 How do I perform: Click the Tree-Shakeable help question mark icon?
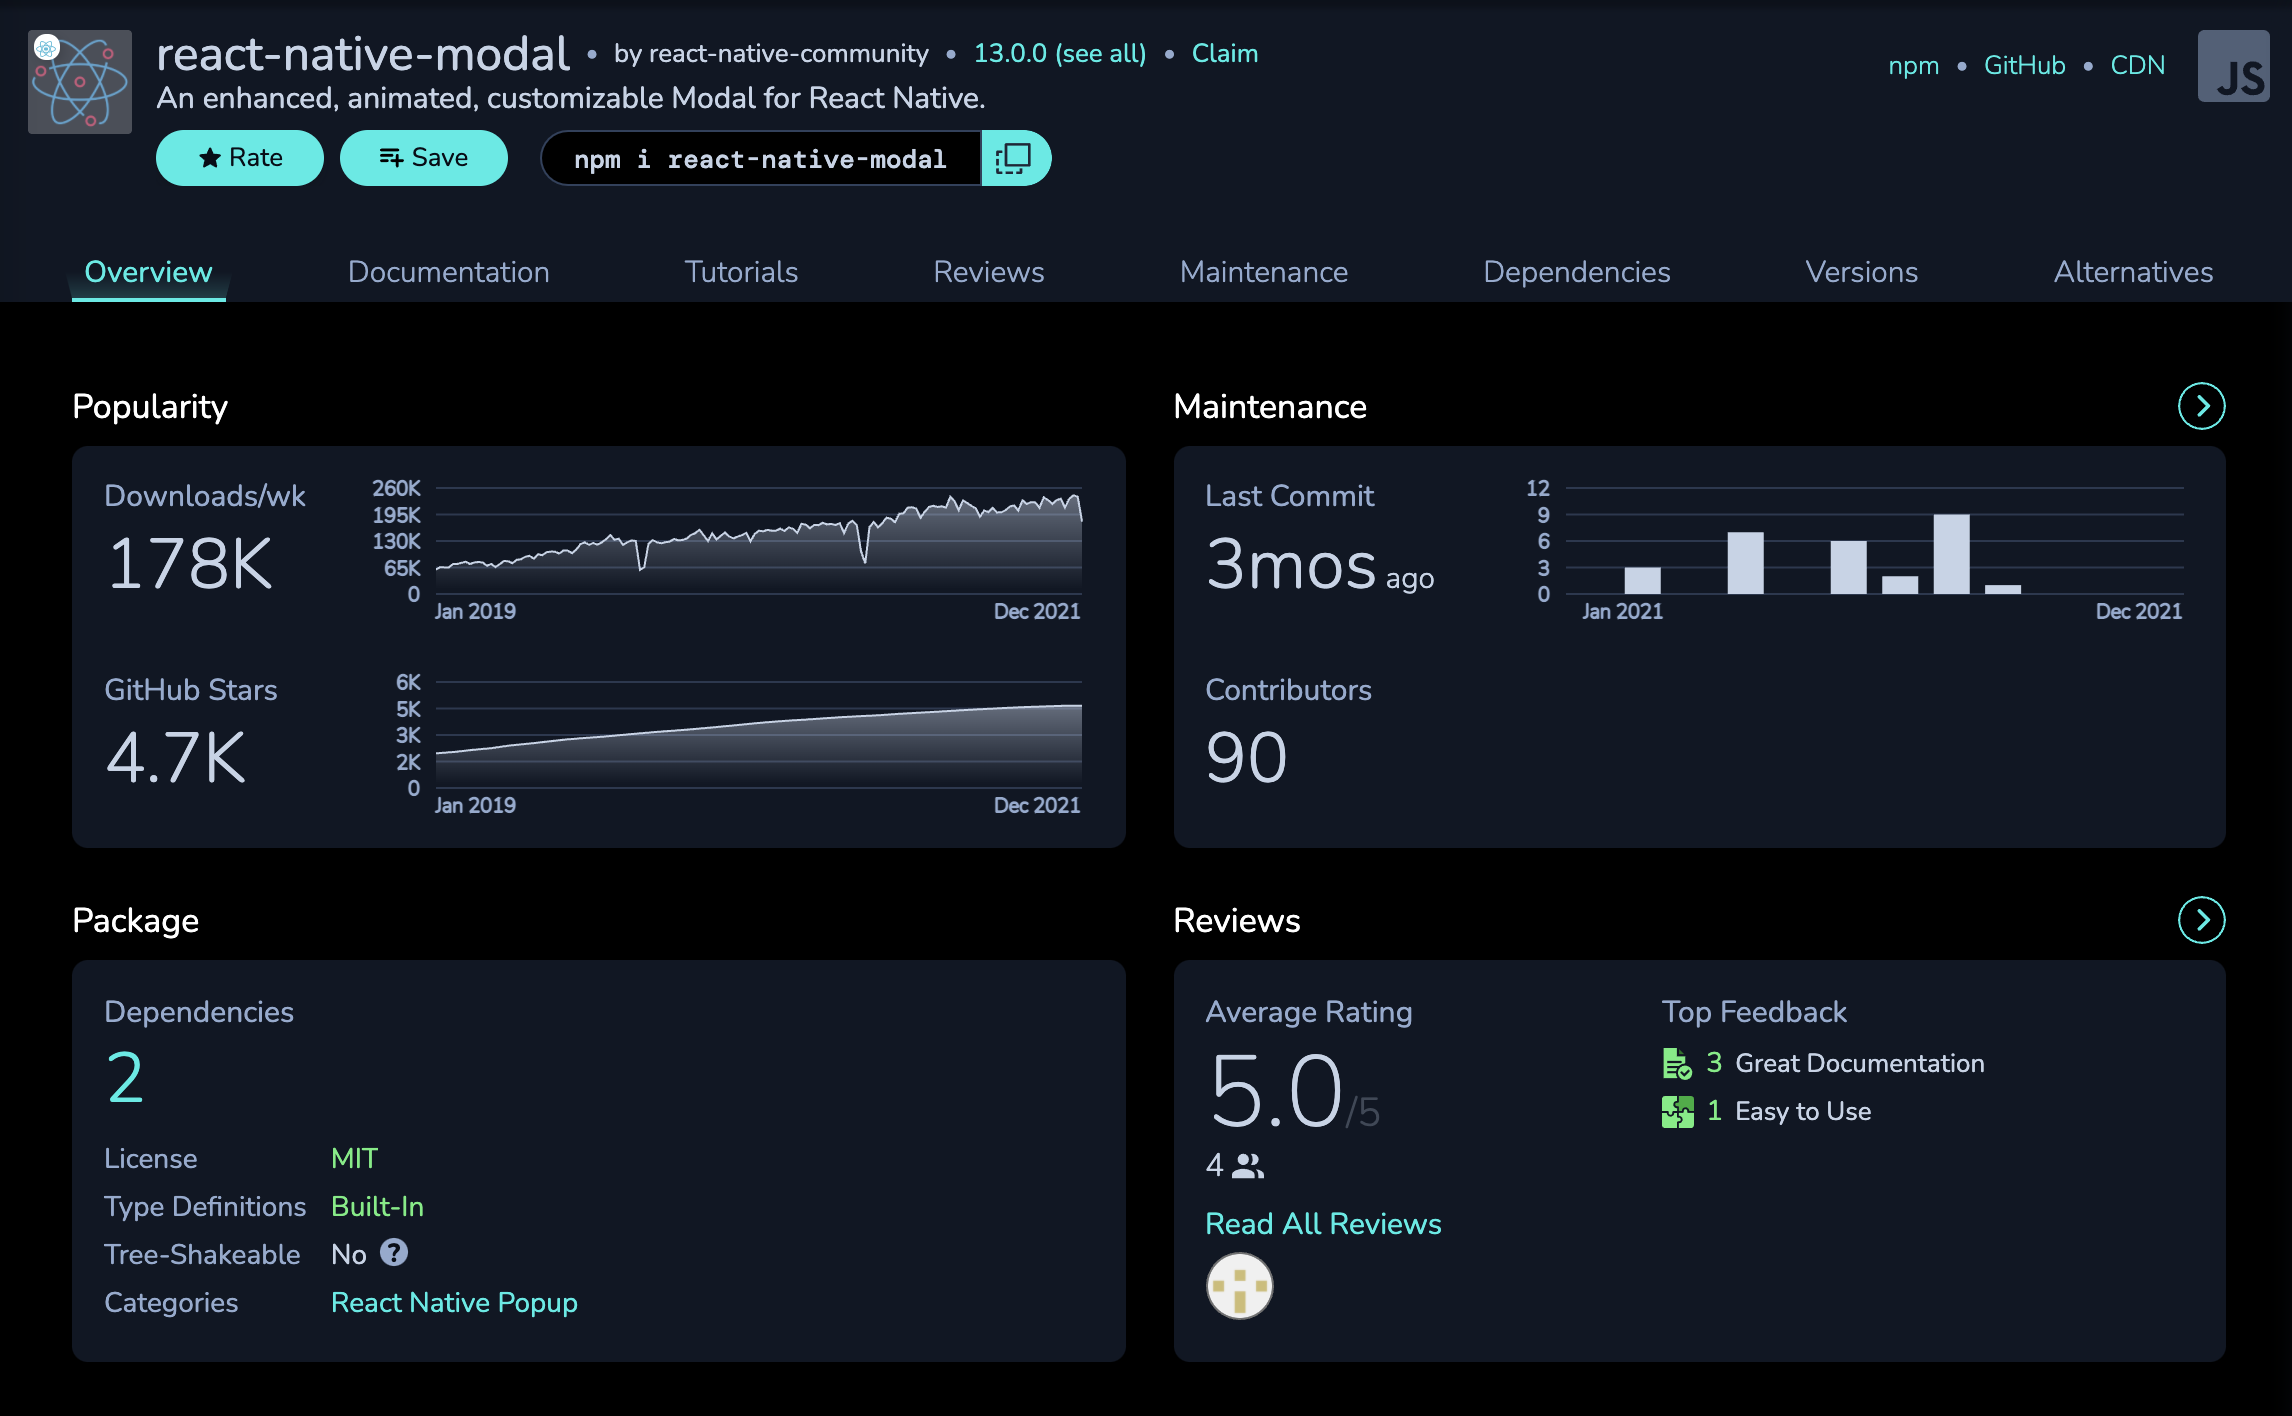[x=394, y=1253]
